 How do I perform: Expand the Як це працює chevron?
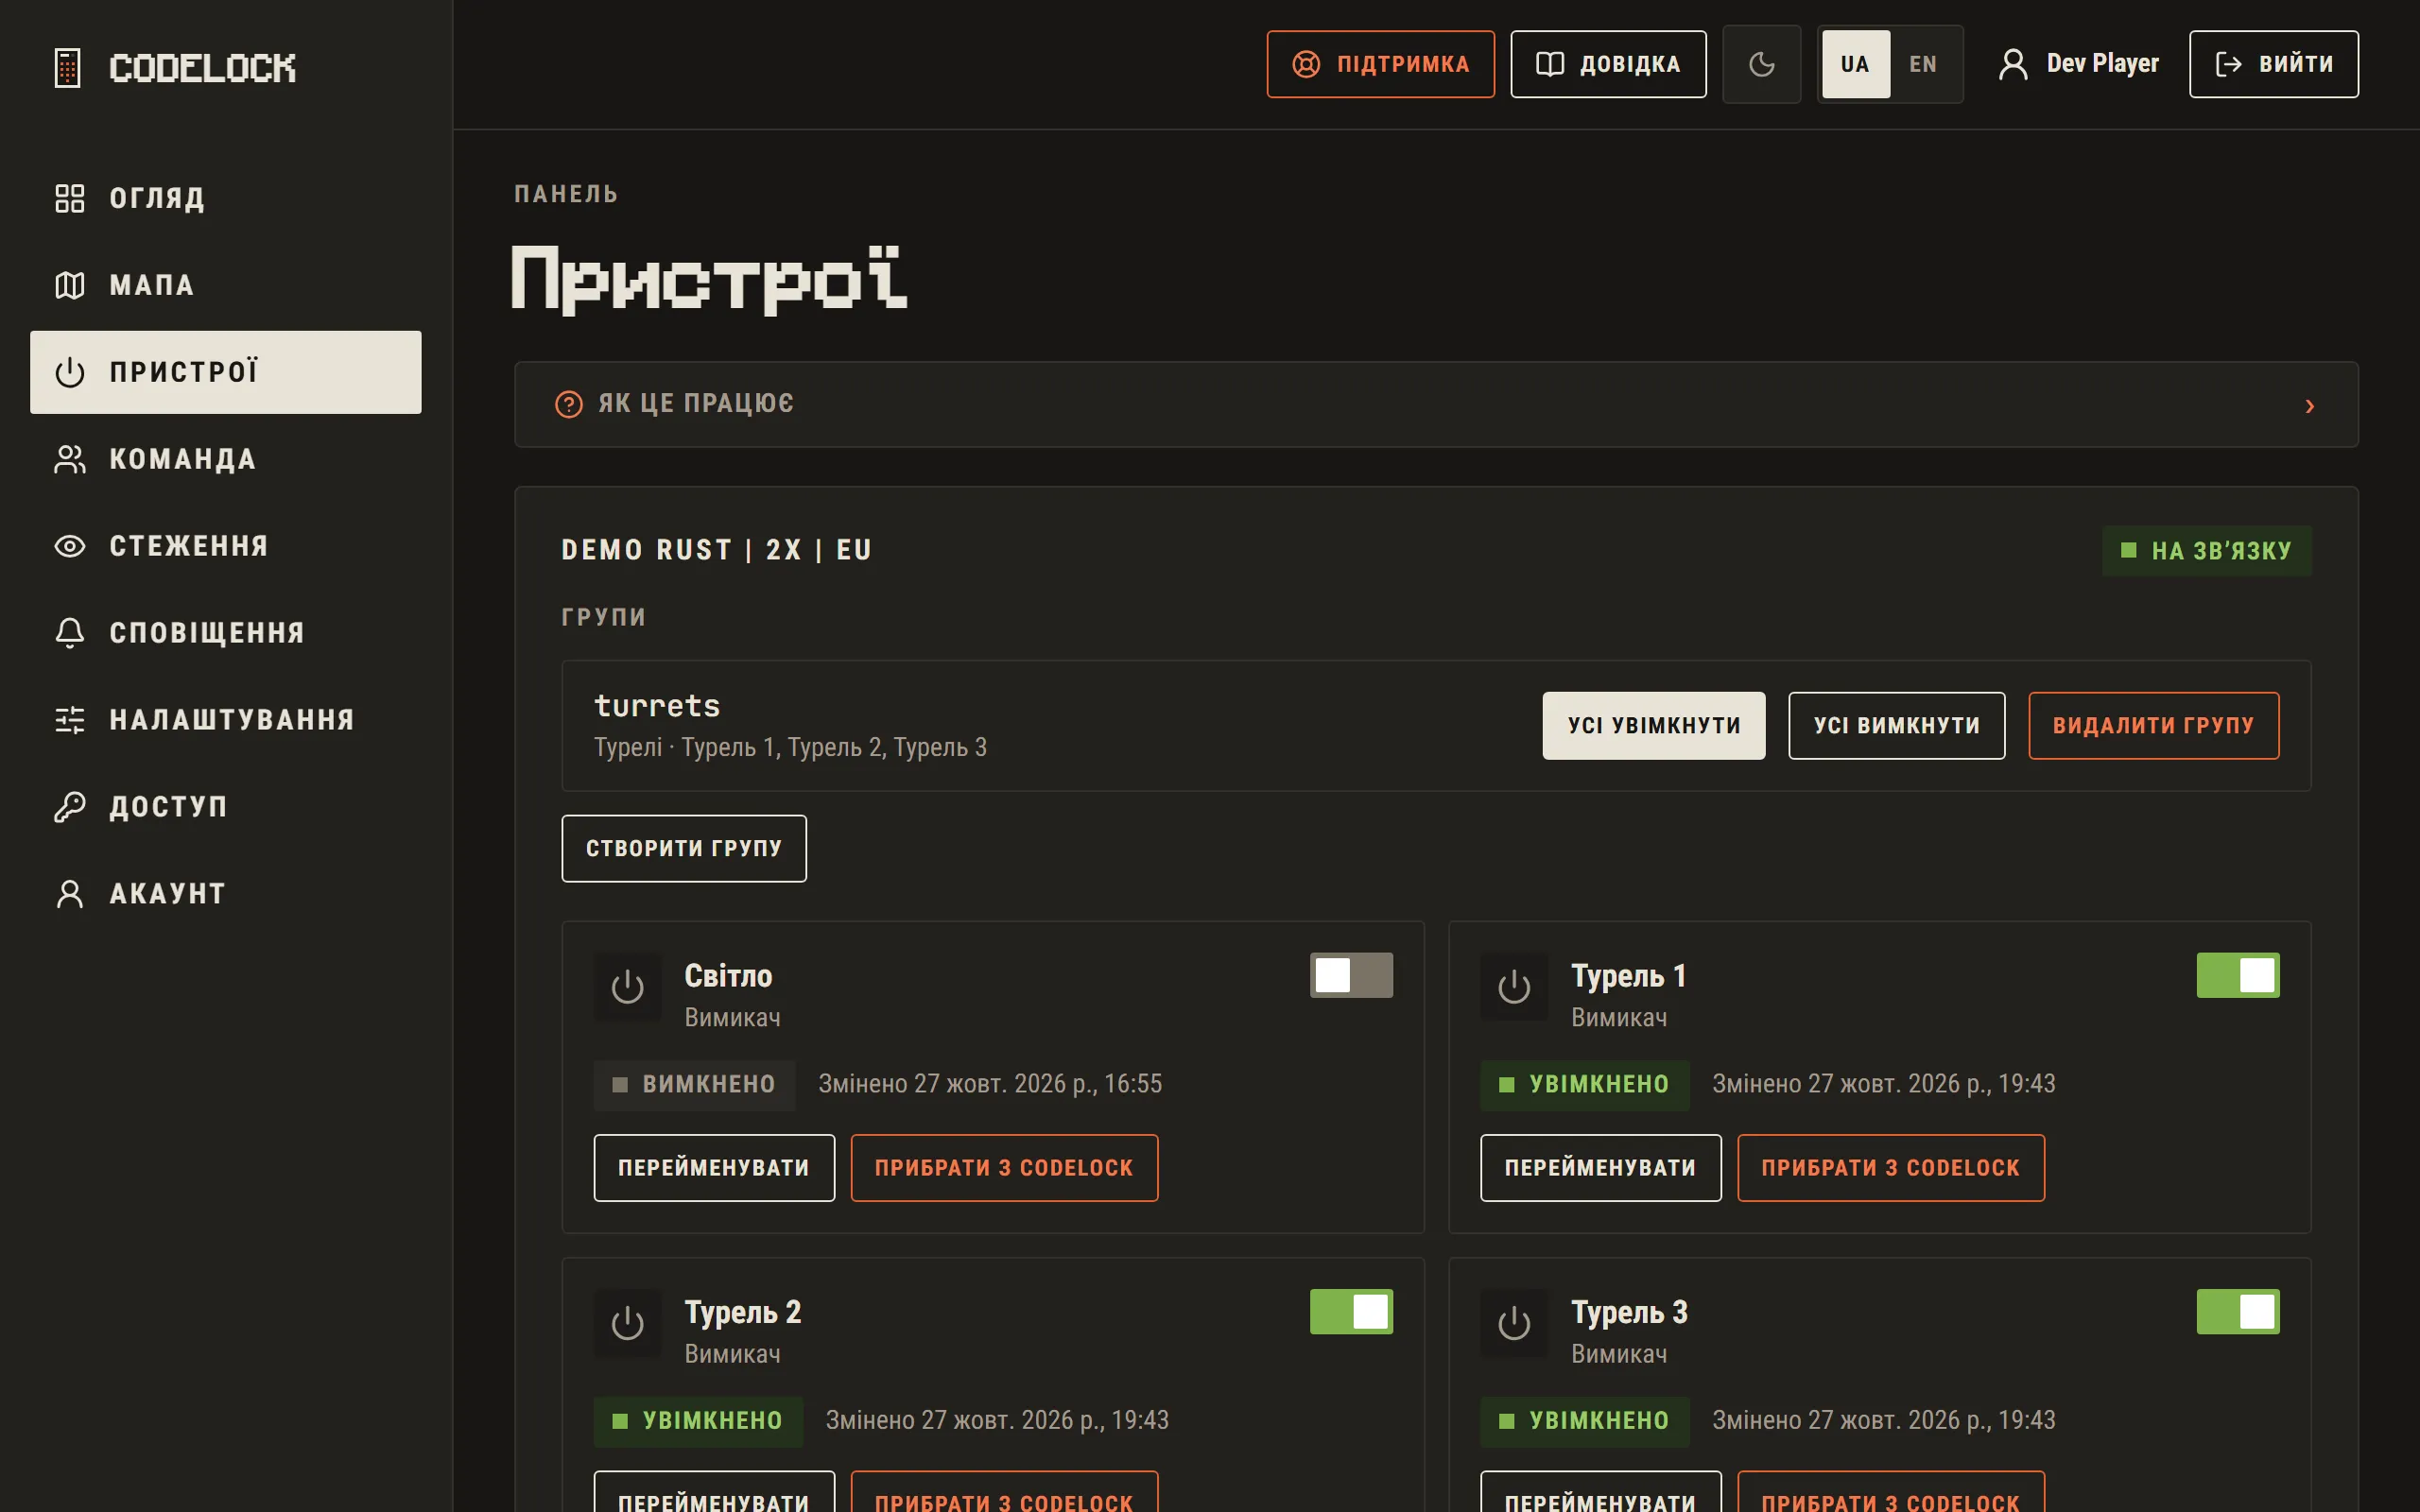pyautogui.click(x=2309, y=405)
